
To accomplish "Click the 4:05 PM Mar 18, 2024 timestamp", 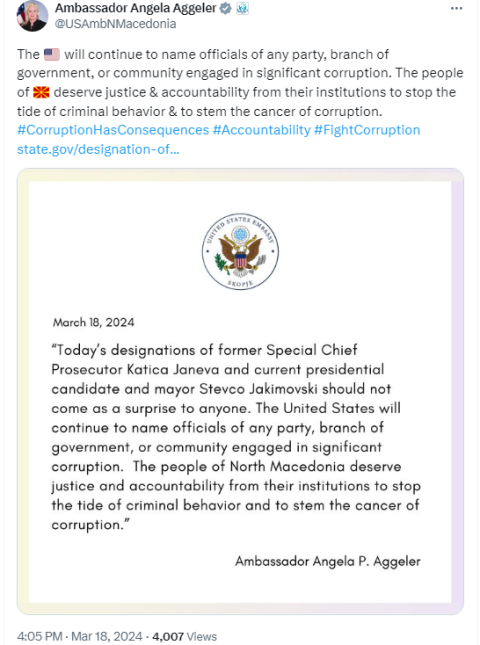I will [x=80, y=636].
